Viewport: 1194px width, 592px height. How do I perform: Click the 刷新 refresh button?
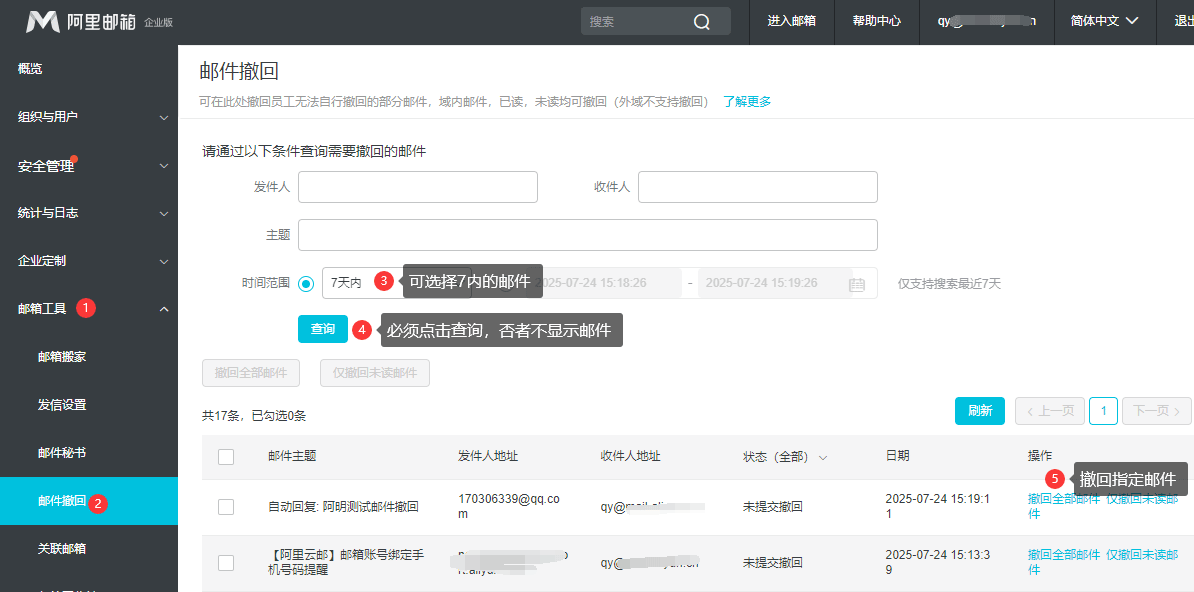[x=979, y=410]
